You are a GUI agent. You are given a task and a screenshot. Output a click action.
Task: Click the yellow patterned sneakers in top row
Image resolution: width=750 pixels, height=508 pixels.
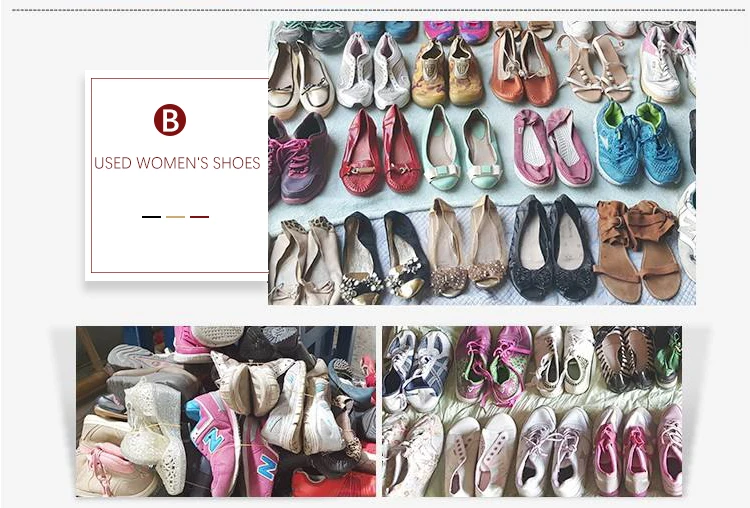447,72
